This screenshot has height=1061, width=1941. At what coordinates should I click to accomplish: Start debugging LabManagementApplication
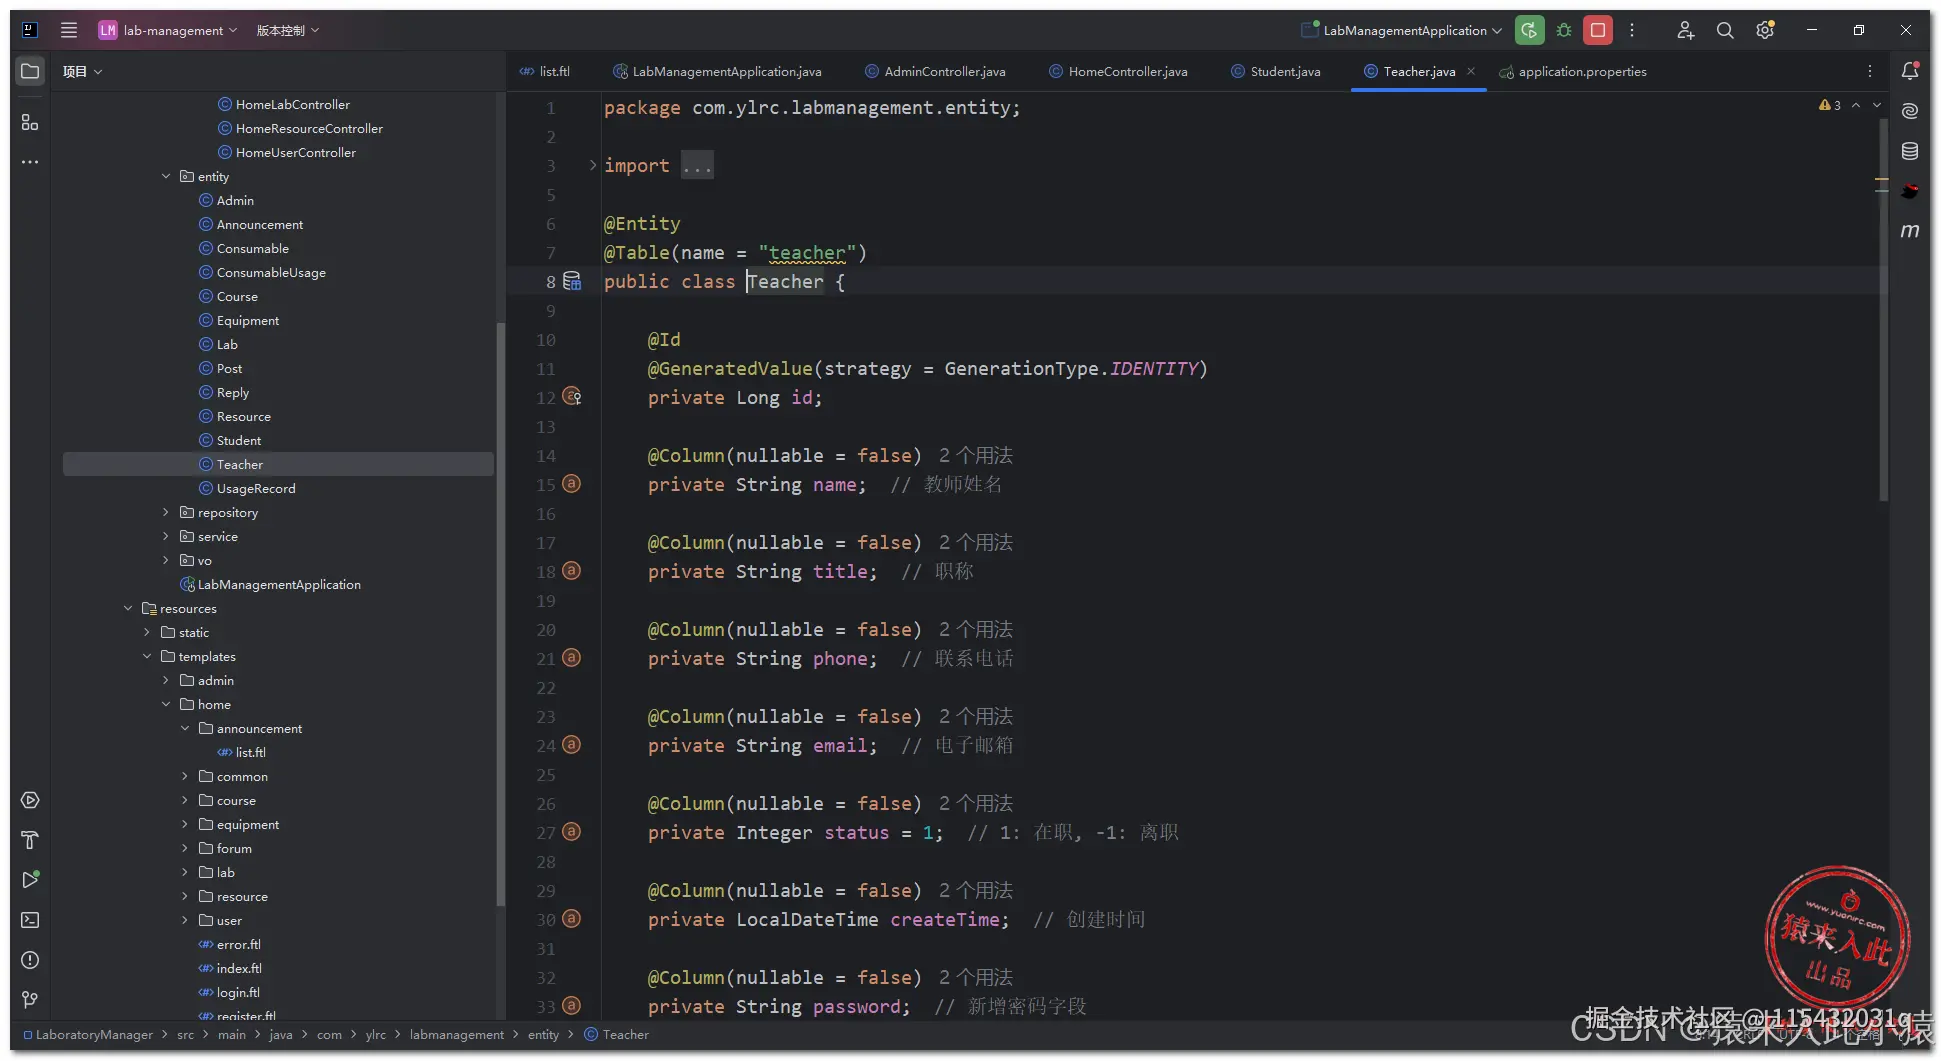coord(1564,30)
